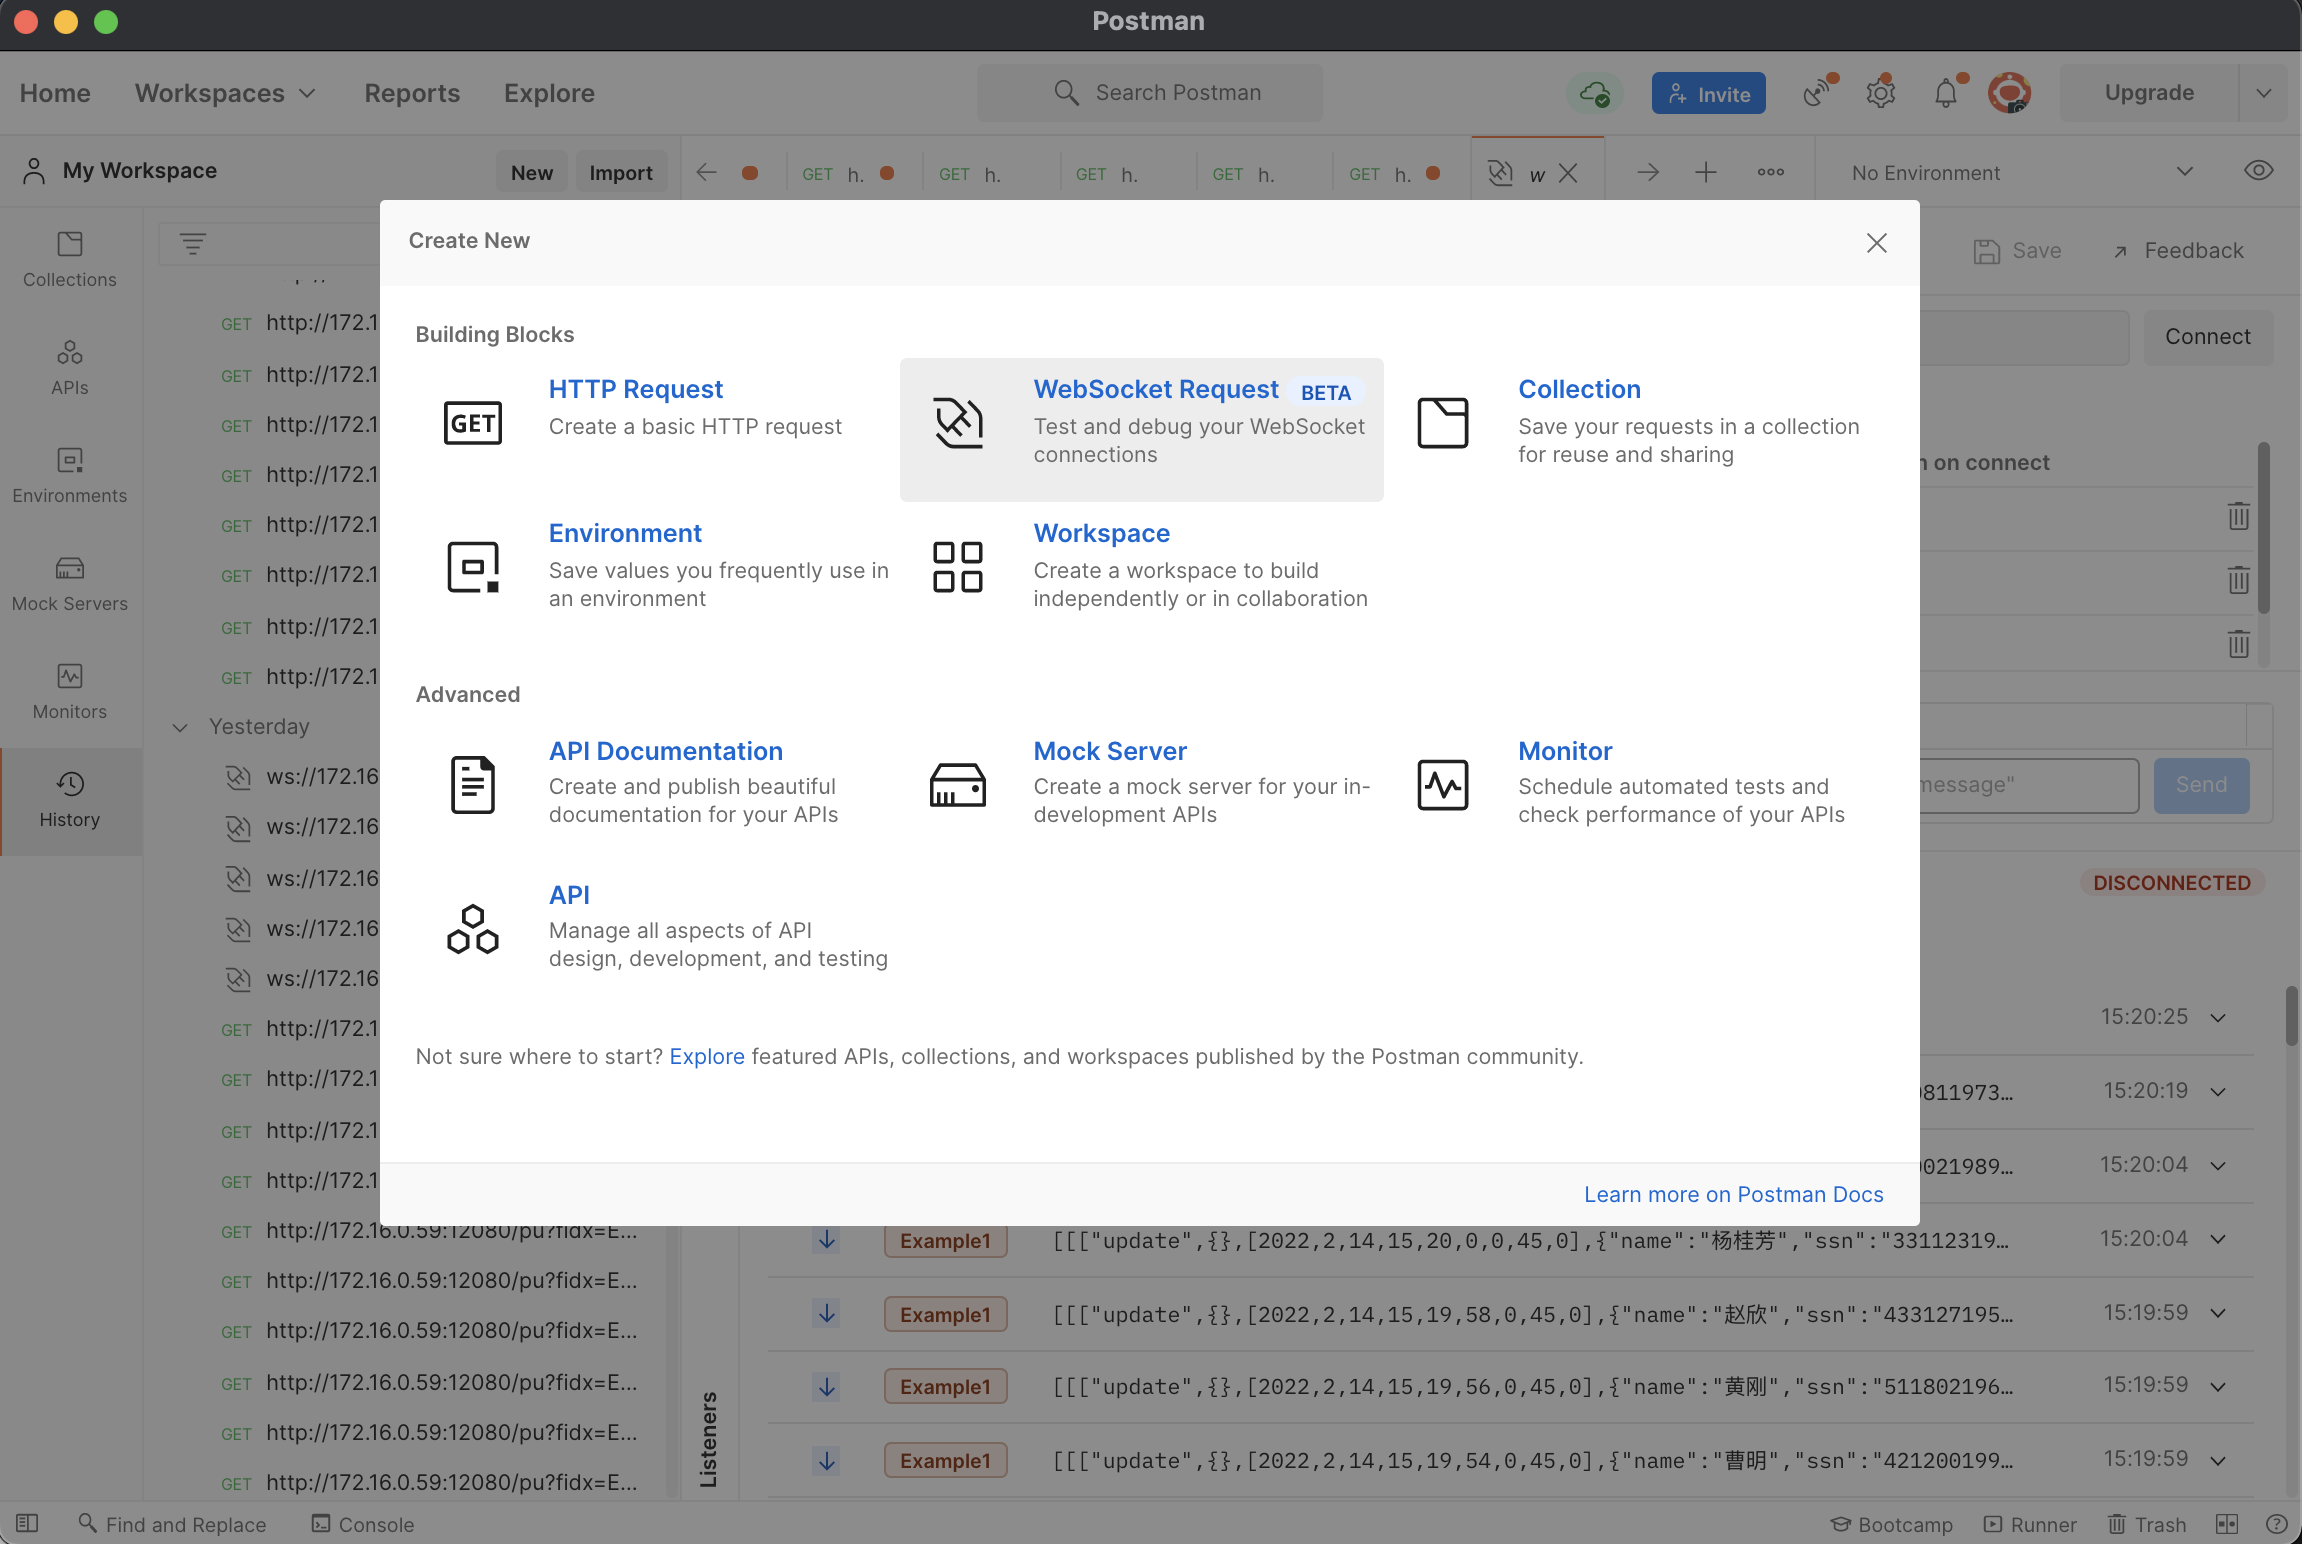
Task: Click the Mock Server icon in dialog
Action: point(958,784)
